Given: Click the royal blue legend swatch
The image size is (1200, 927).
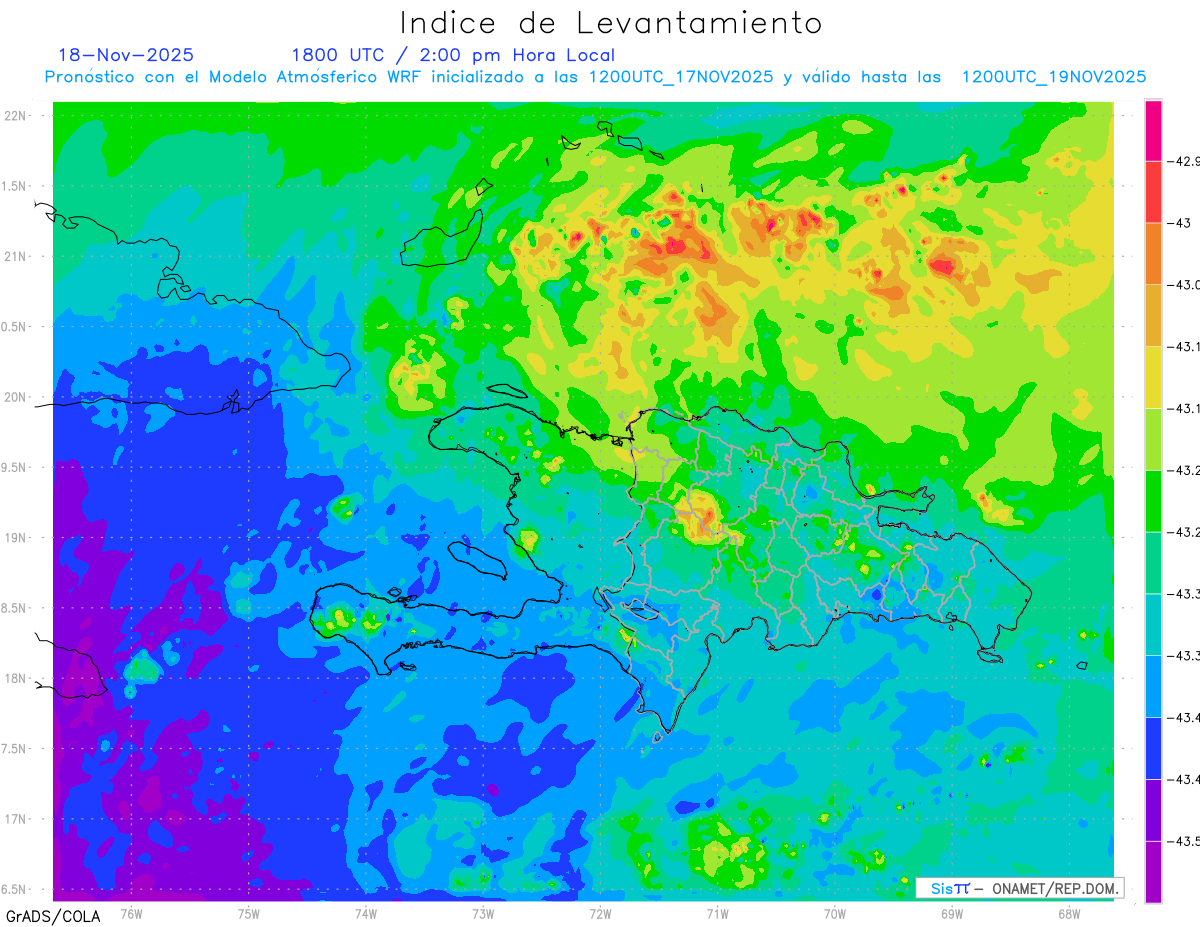Looking at the screenshot, I should pyautogui.click(x=1153, y=748).
